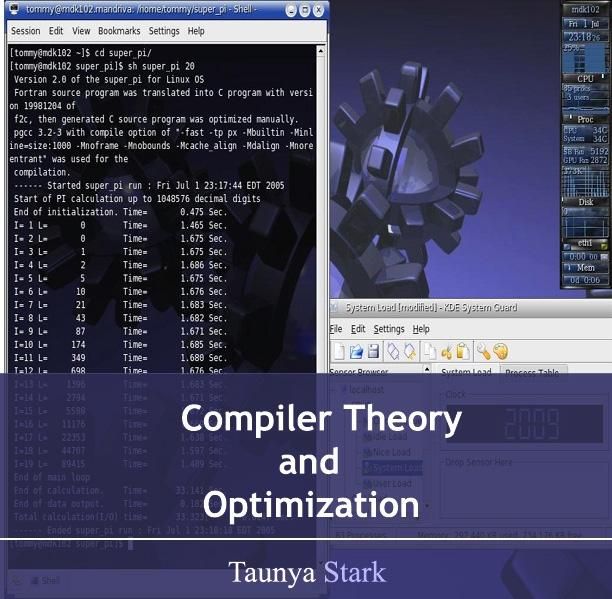Open the View menu in the terminal
The height and width of the screenshot is (599, 612).
(81, 31)
